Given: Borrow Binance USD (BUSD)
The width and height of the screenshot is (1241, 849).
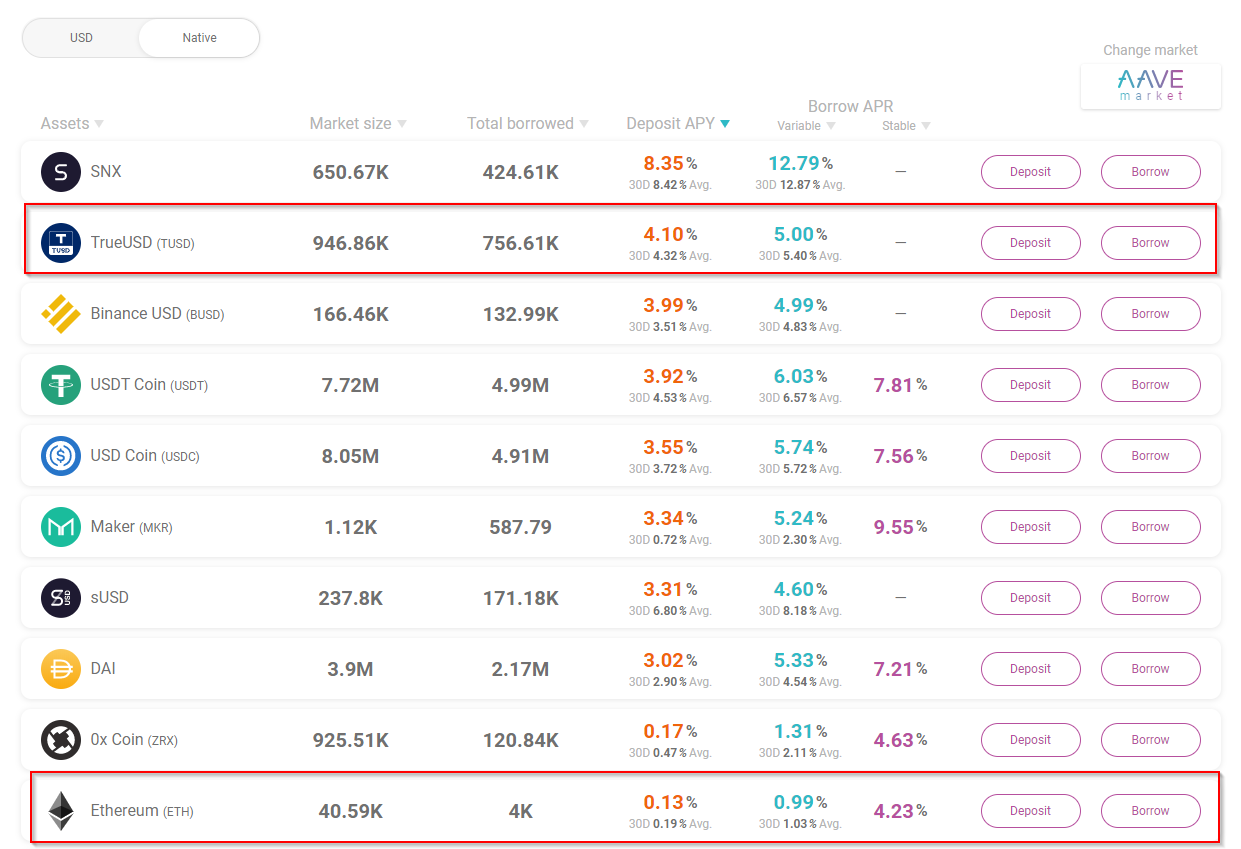Looking at the screenshot, I should 1151,314.
